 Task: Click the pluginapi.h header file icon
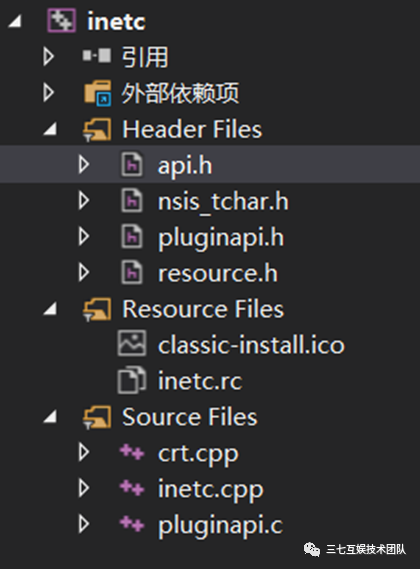tap(132, 236)
